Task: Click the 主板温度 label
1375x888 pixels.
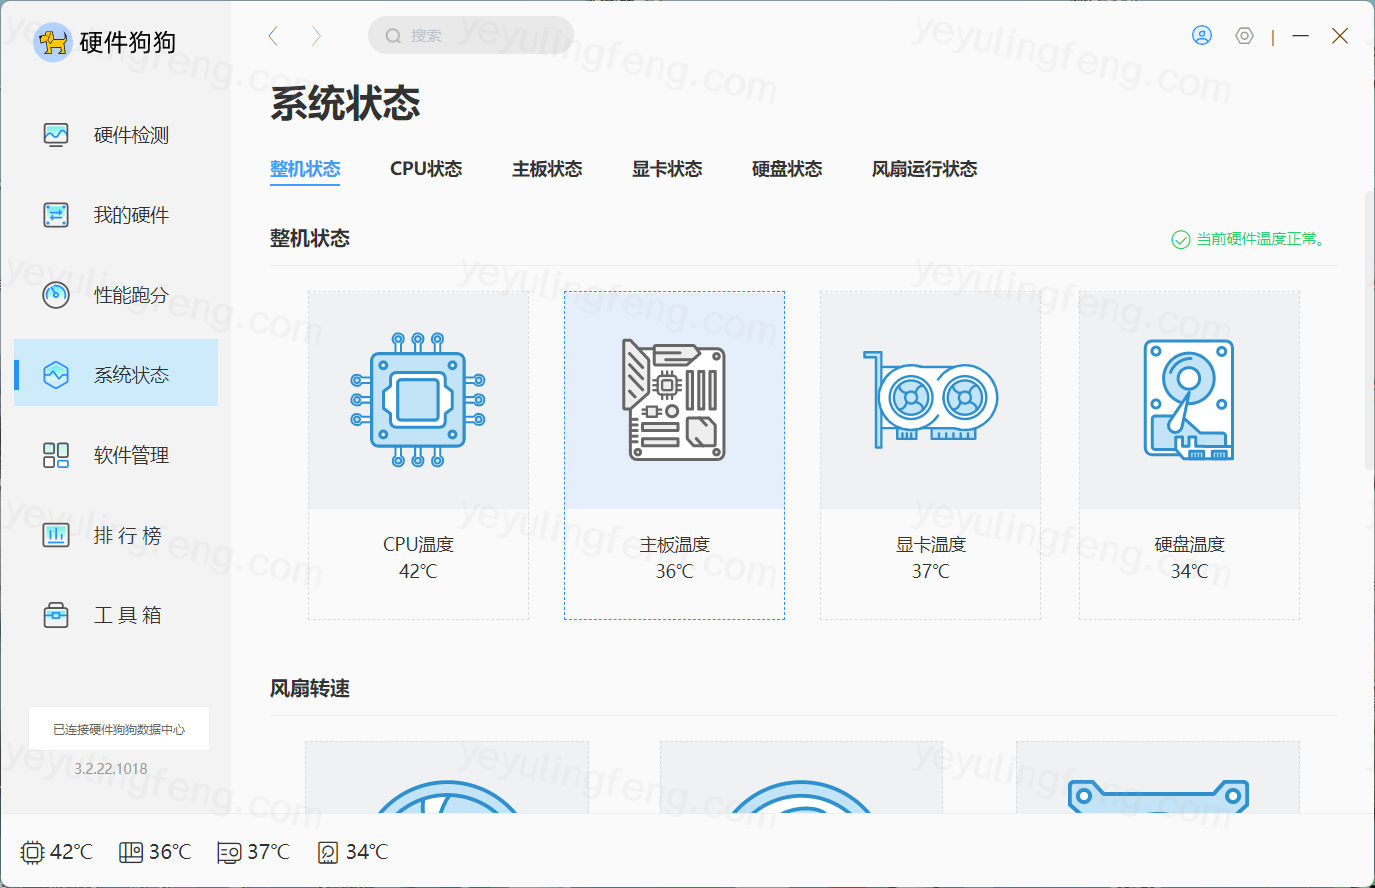Action: pyautogui.click(x=675, y=544)
